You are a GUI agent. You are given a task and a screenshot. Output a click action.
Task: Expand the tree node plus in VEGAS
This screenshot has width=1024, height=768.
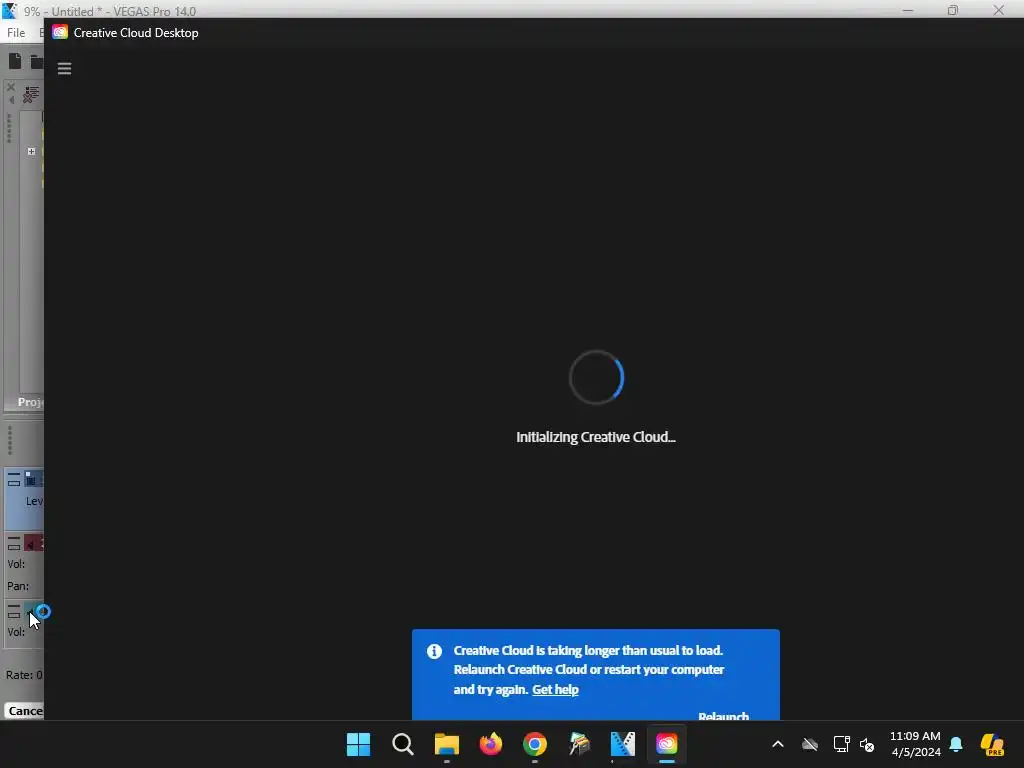pos(31,151)
